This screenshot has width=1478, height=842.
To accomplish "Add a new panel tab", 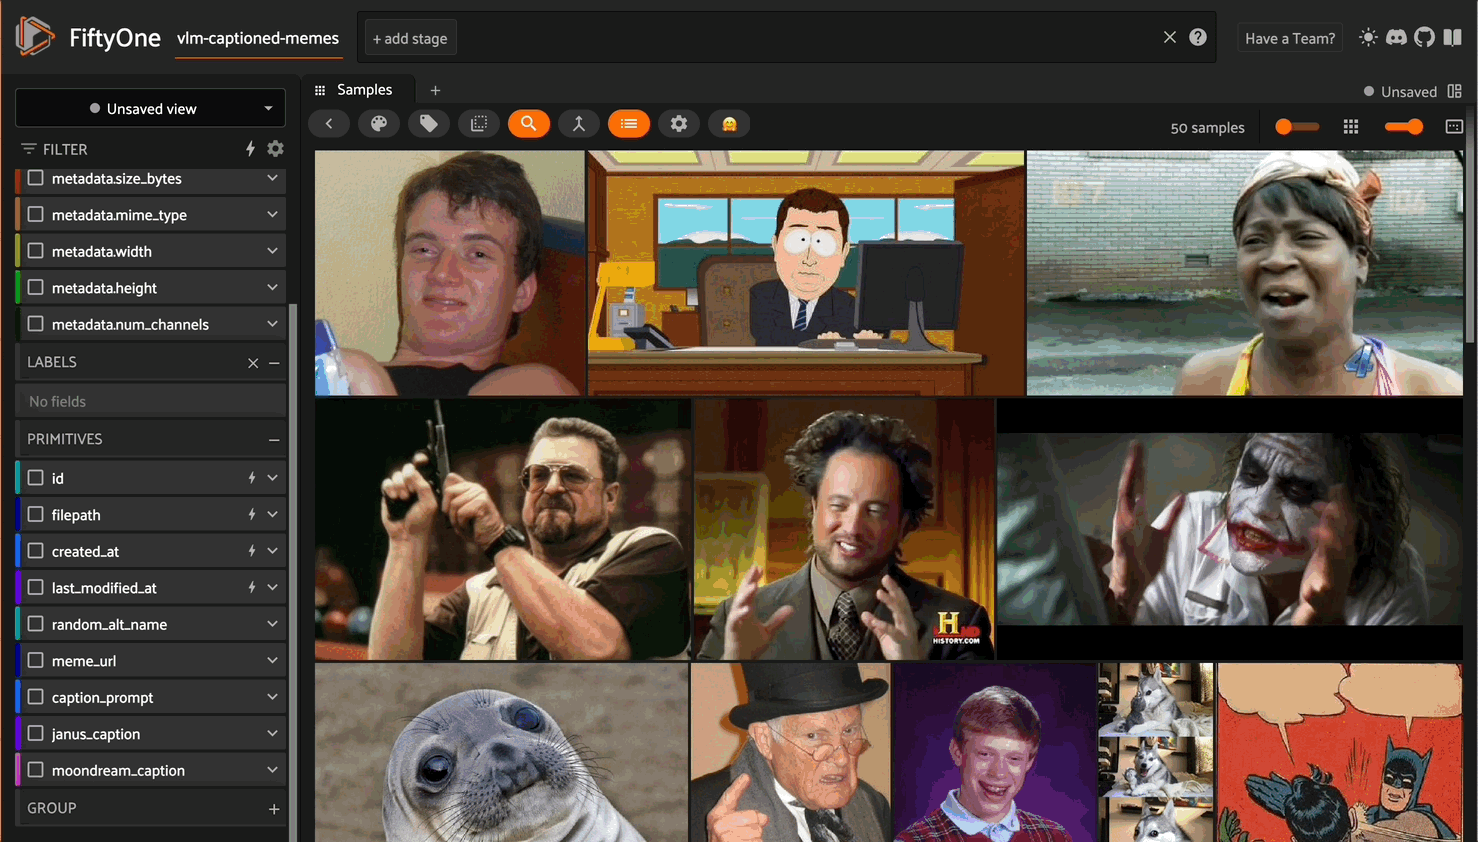I will [435, 90].
